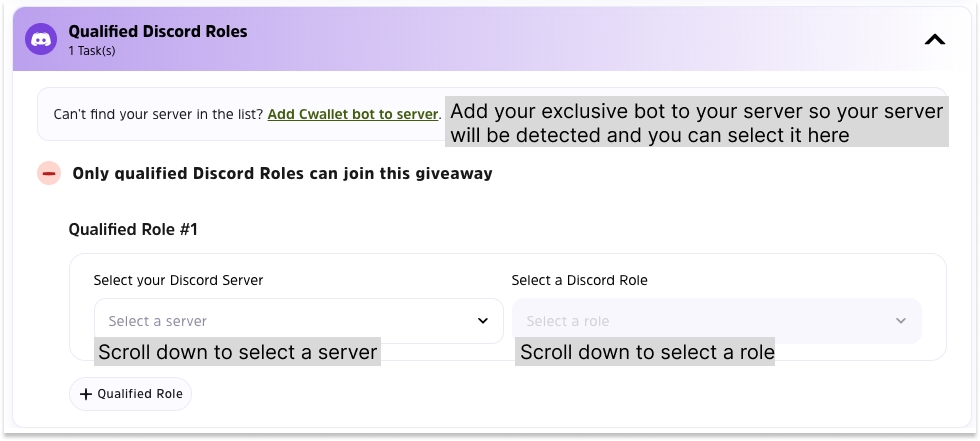Open the Add Cwallet bot to server link
The image size is (980, 441).
pyautogui.click(x=352, y=114)
